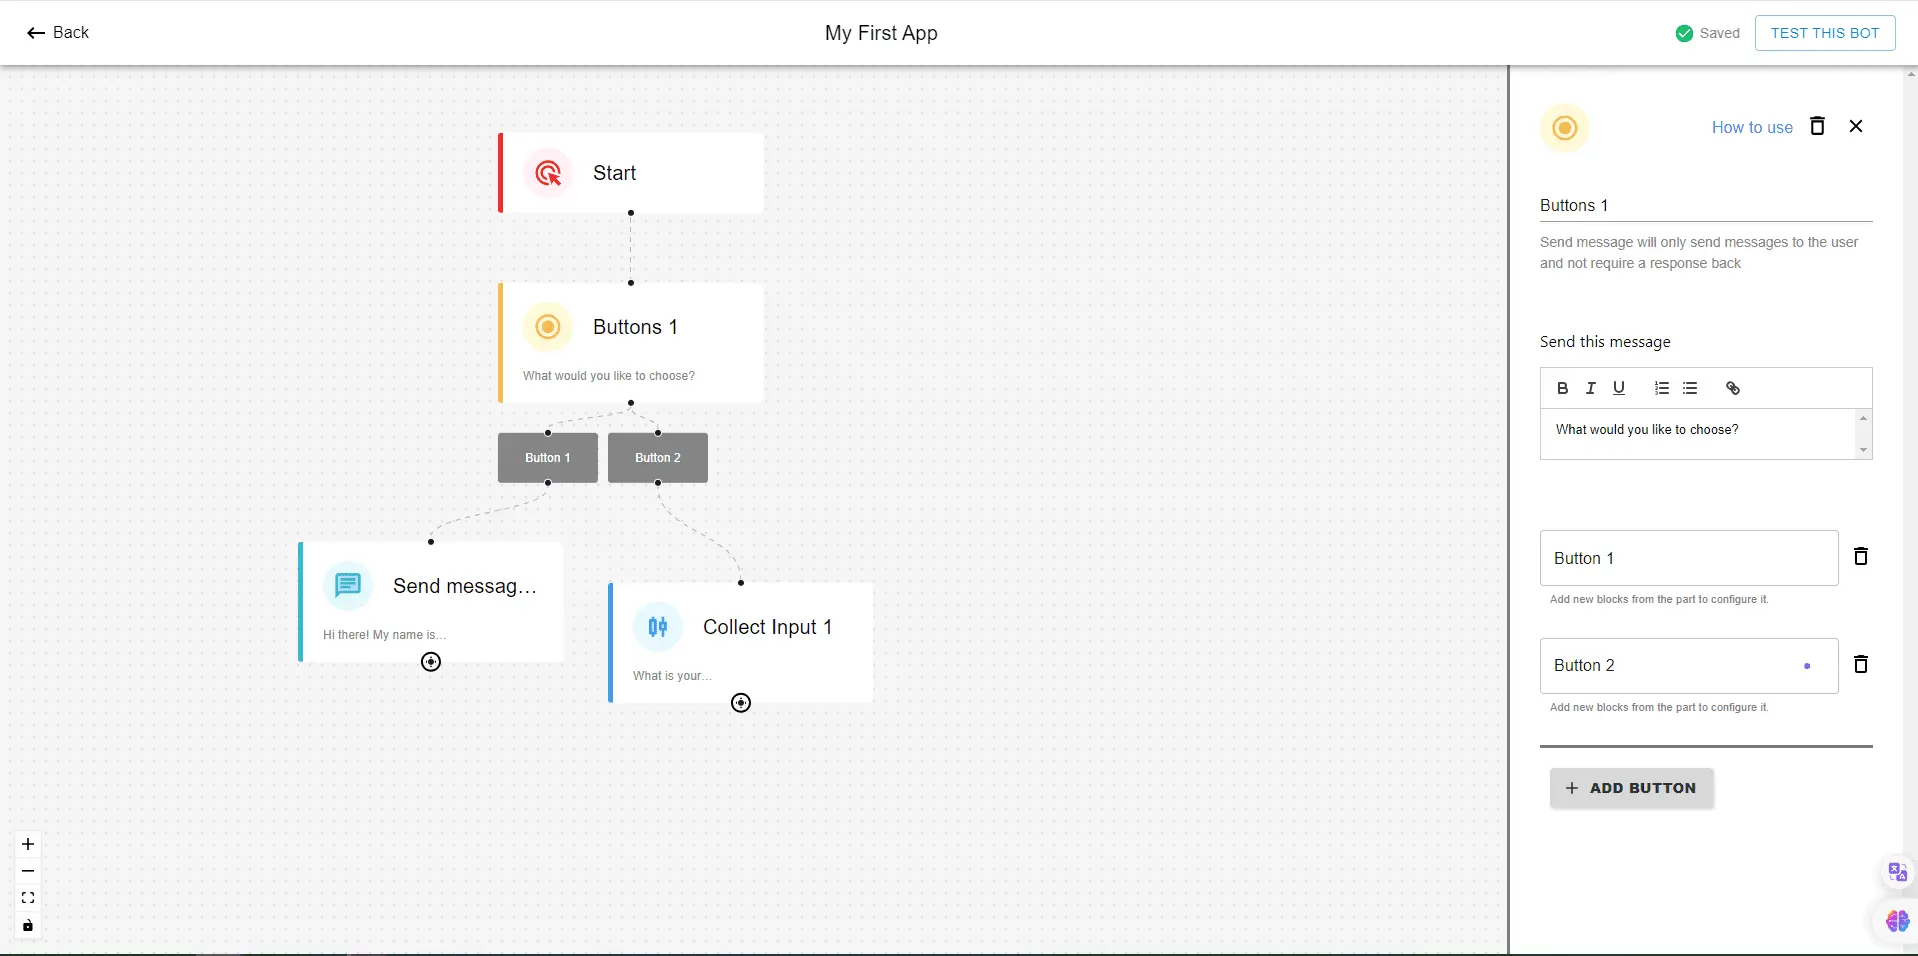This screenshot has width=1918, height=956.
Task: Click the panel's Buttons block icon
Action: pos(1565,128)
